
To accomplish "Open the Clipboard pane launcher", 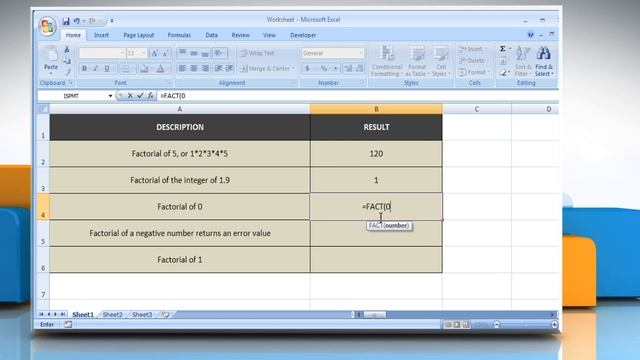I will (x=71, y=83).
